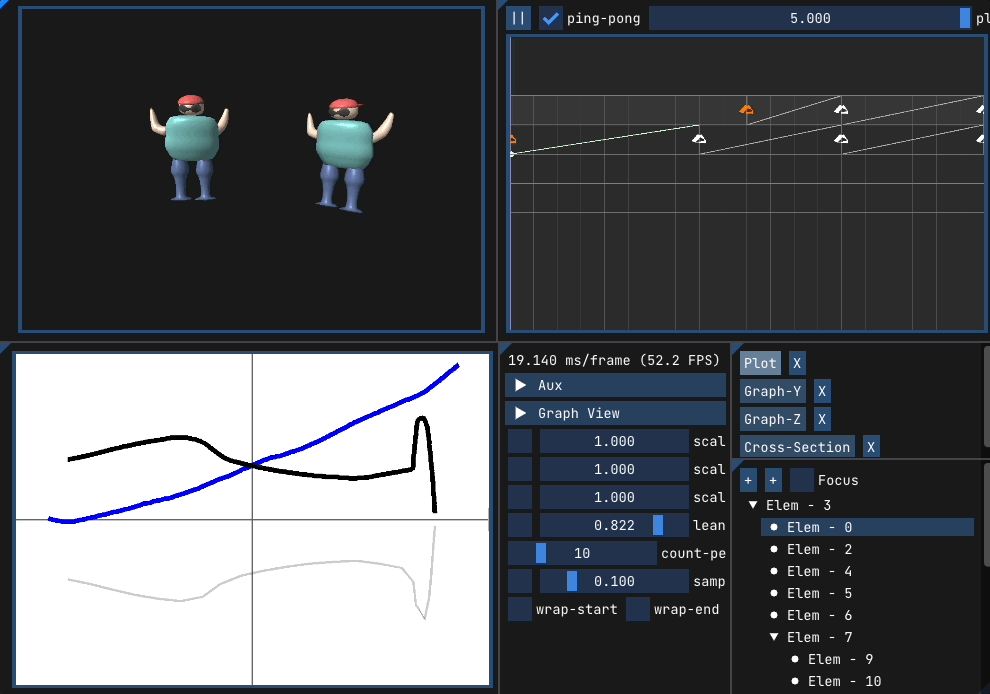
Task: Click the first scal 1.000 slider
Action: pyautogui.click(x=614, y=441)
